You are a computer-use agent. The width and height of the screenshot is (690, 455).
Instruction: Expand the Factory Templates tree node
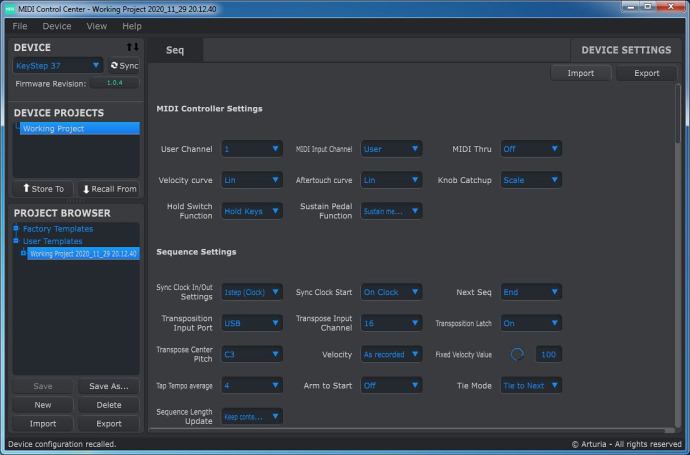(x=16, y=228)
